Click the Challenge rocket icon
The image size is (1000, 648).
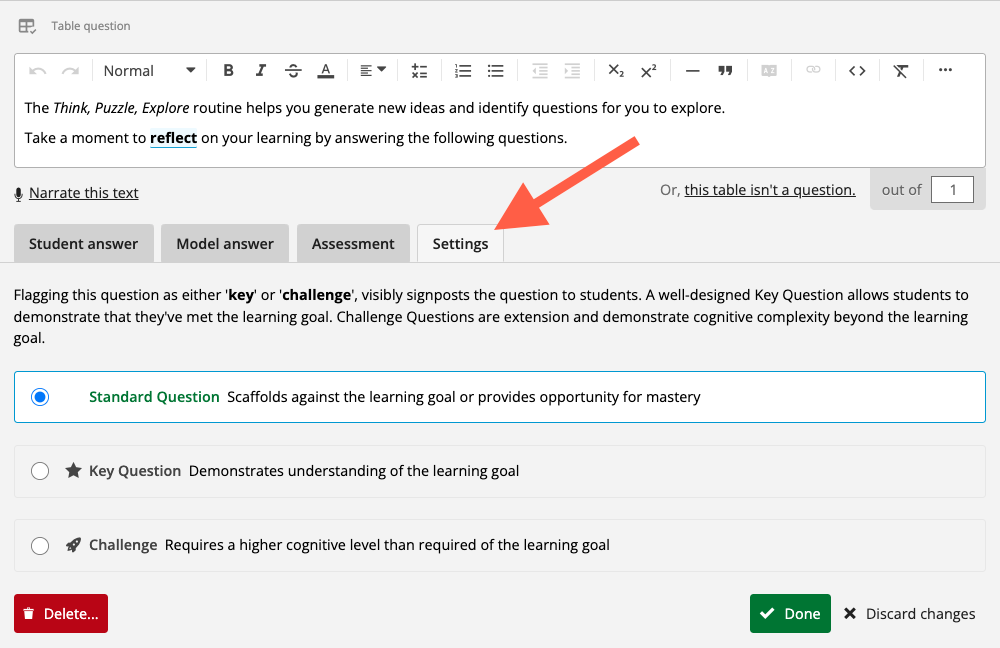(73, 545)
